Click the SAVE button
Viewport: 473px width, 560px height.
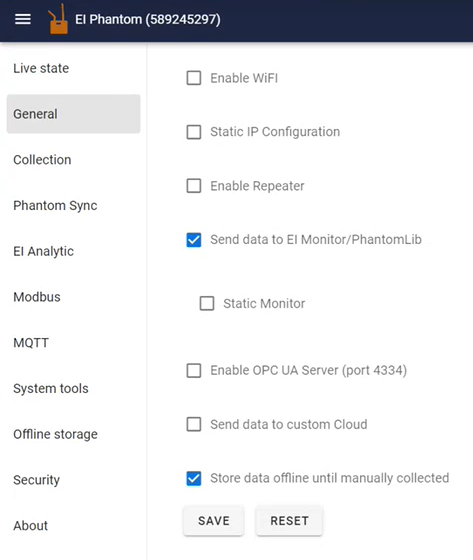coord(214,521)
